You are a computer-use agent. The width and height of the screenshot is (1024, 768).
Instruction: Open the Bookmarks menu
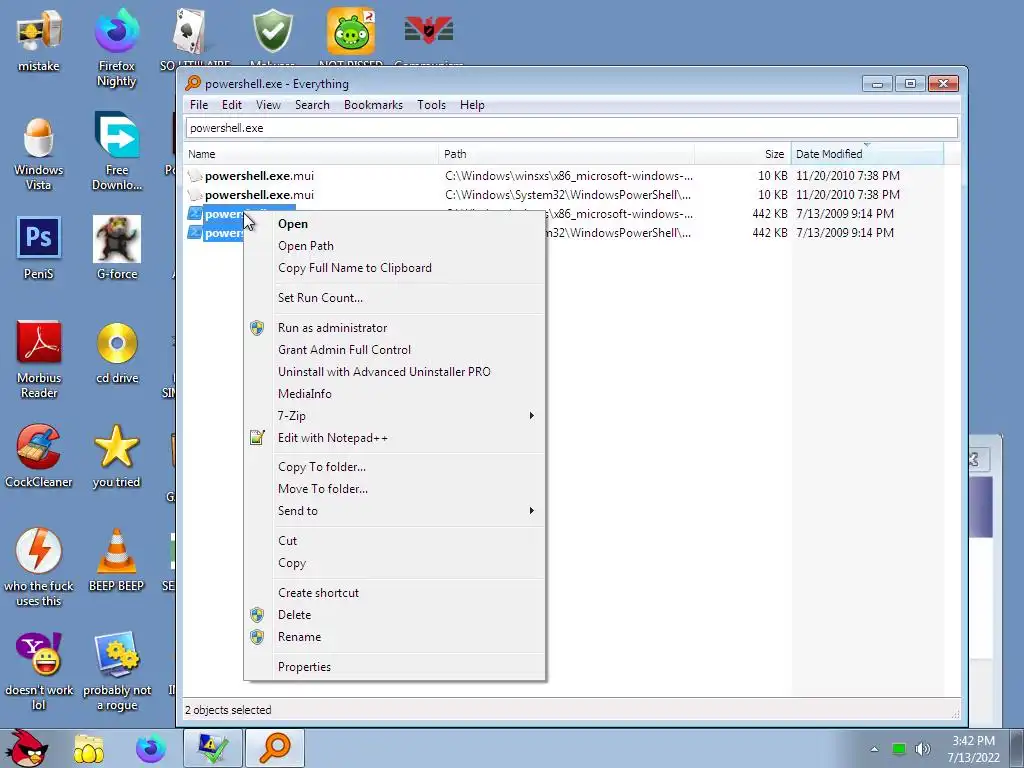(373, 105)
